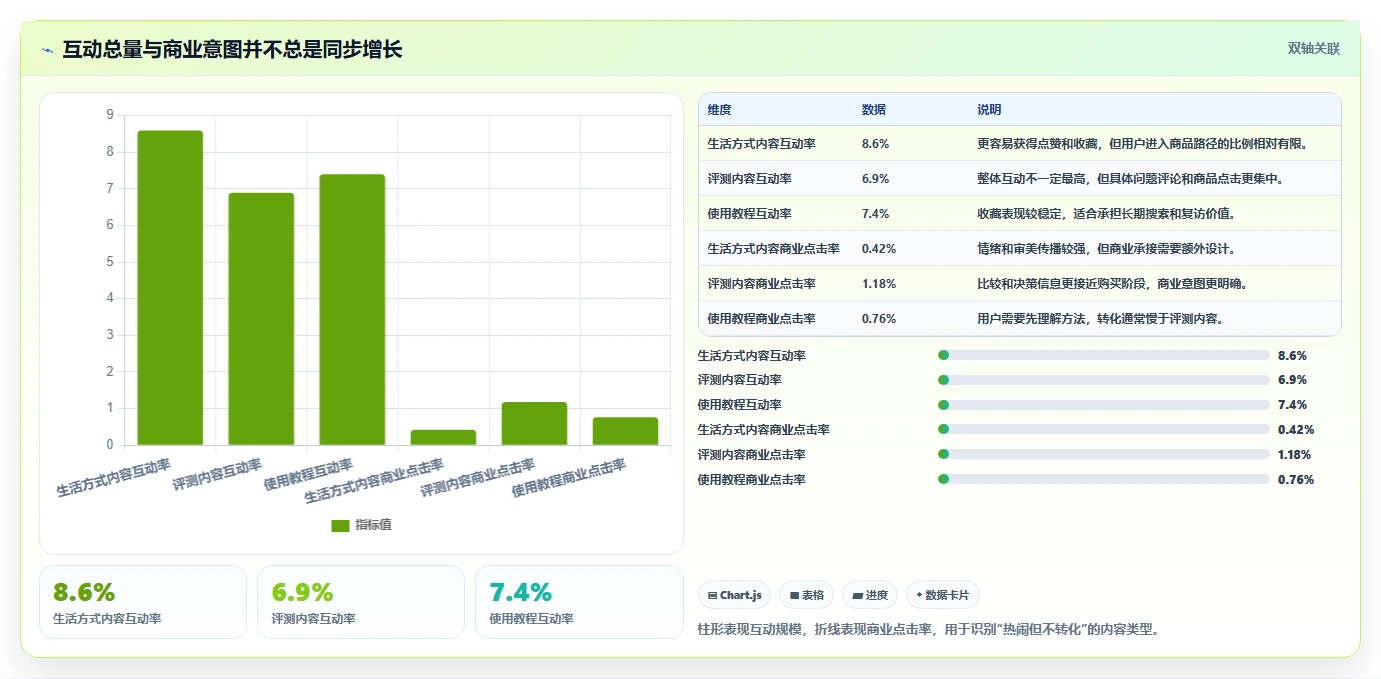Click the table cell 生活方式内容商业点击率

(x=773, y=249)
